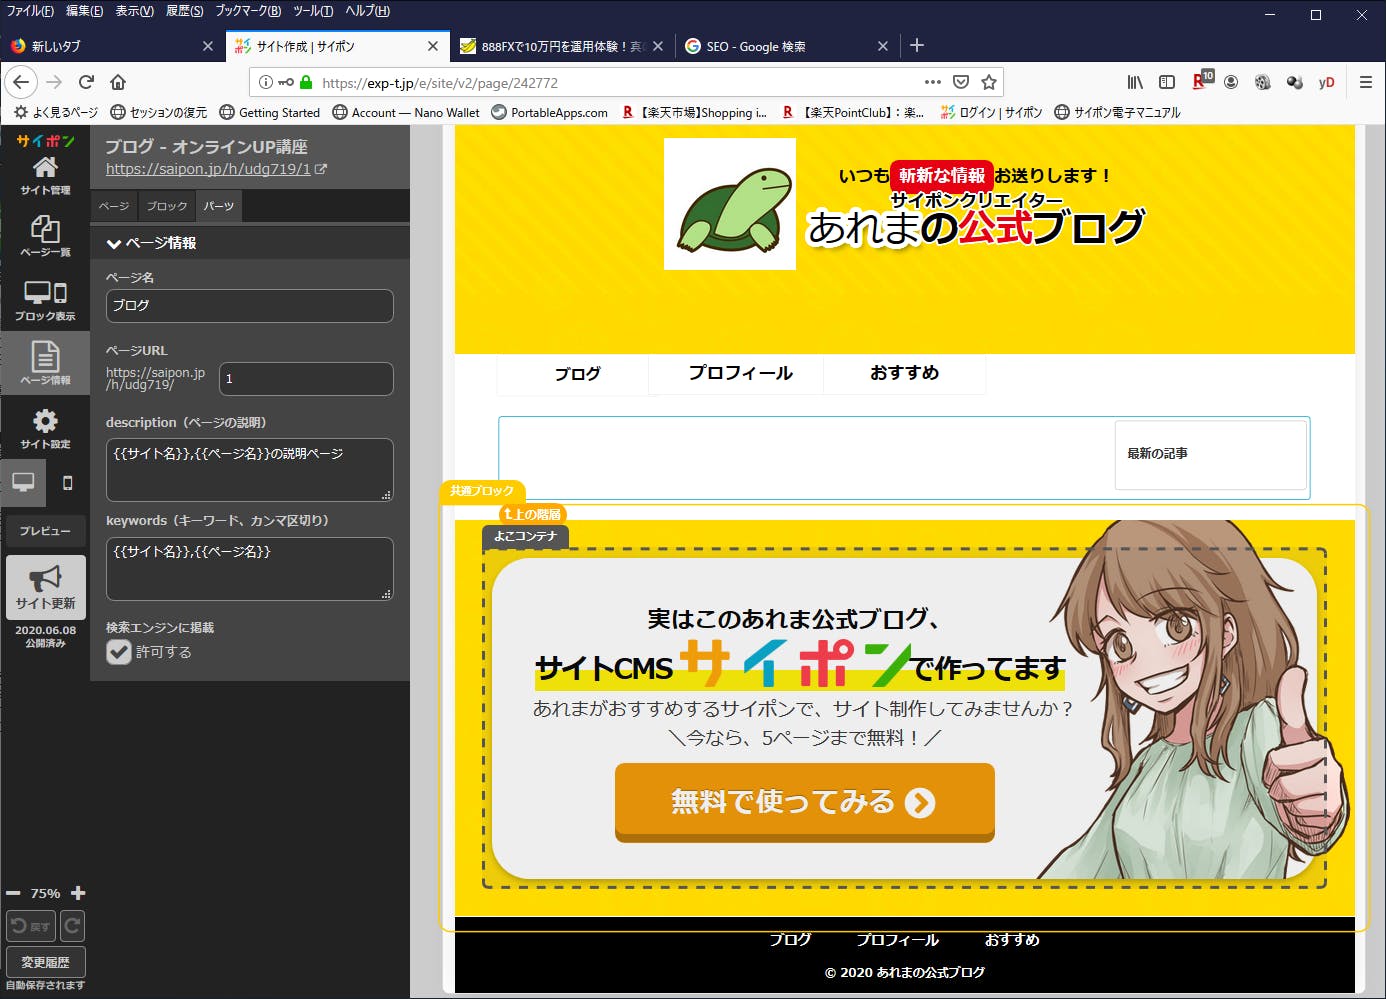
Task: Open the Firefox account icon
Action: pyautogui.click(x=1231, y=82)
